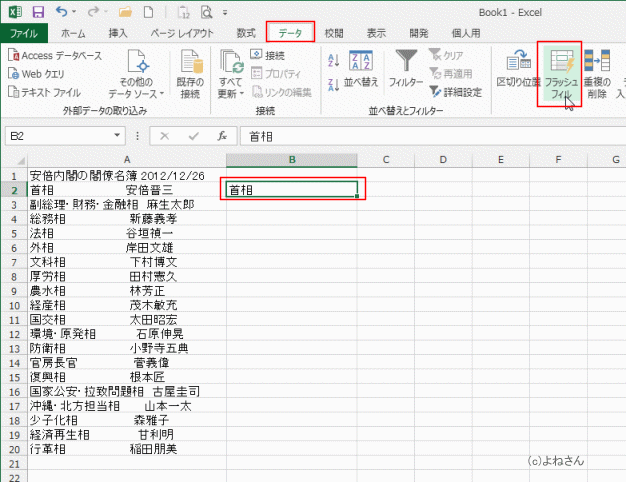Open 詳細設定 advanced filter

456,92
